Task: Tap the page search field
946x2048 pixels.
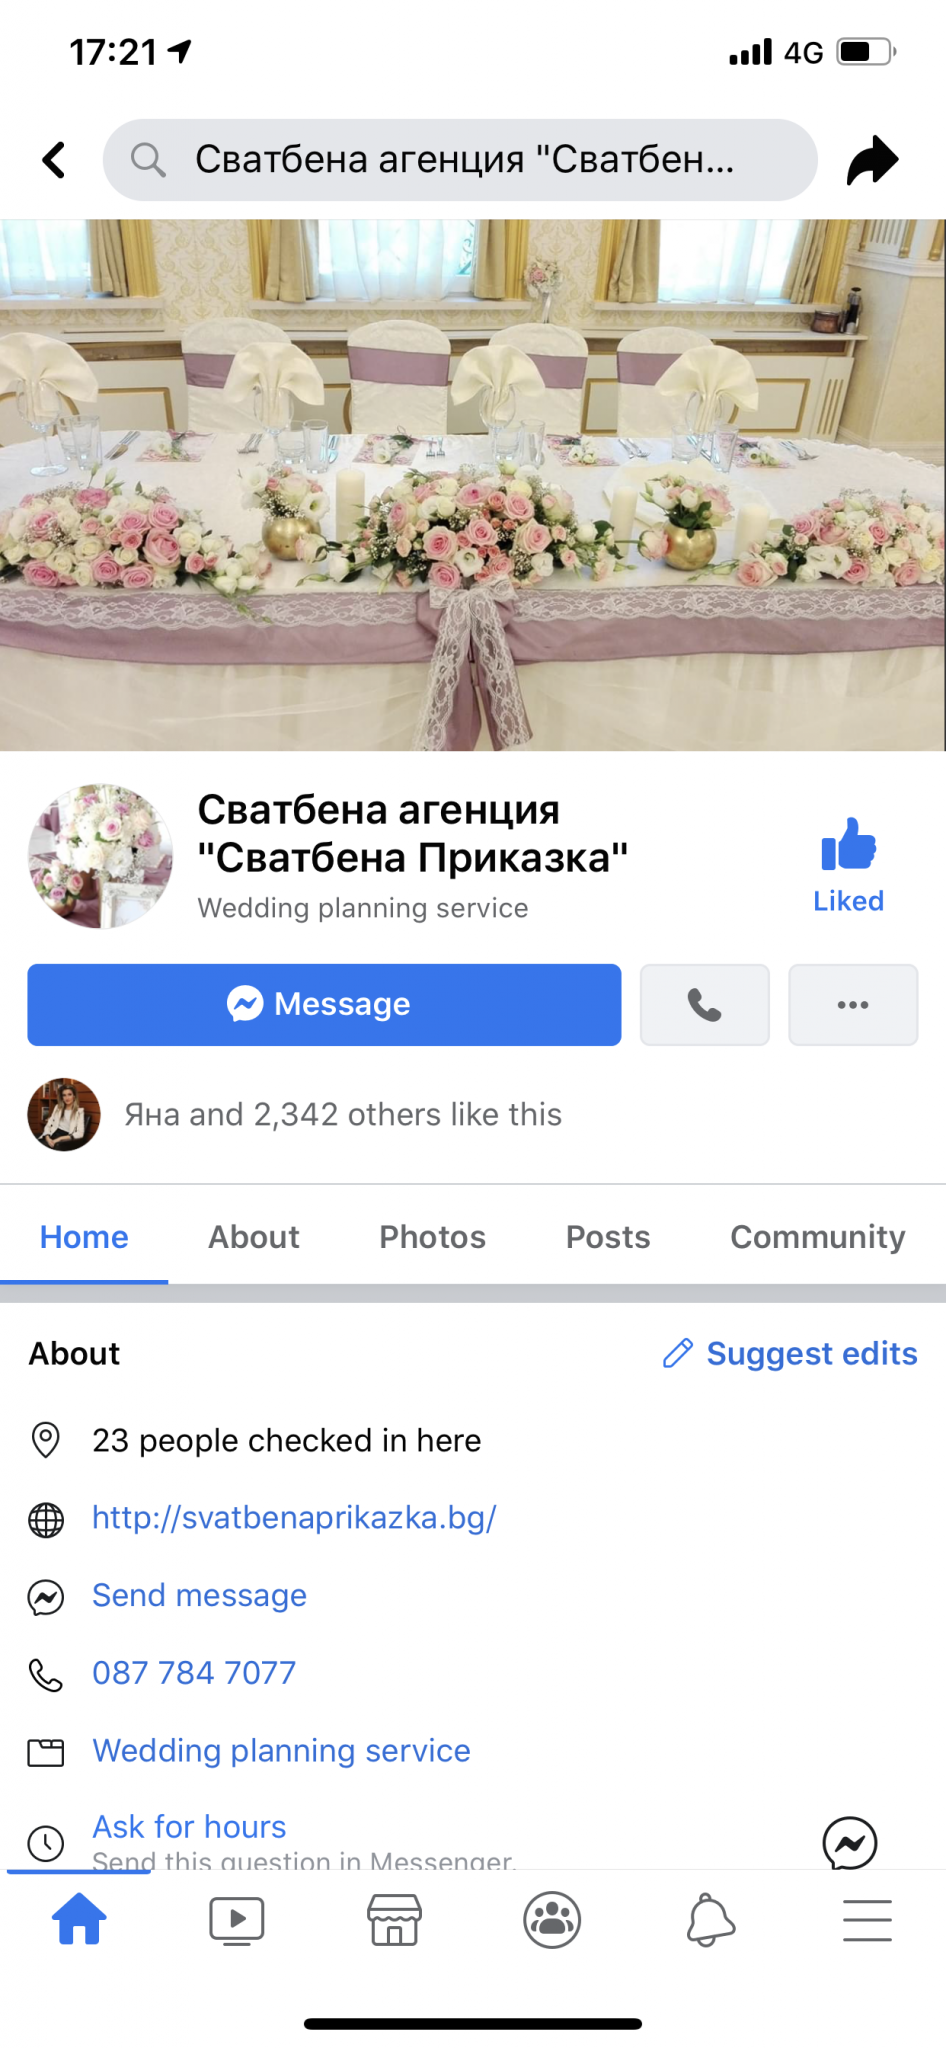Action: (x=460, y=160)
